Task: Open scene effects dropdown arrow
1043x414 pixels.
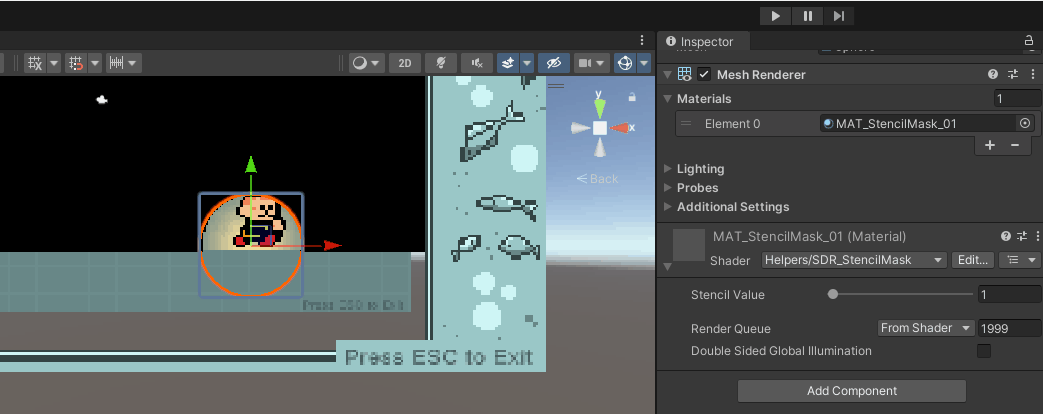Action: 527,63
